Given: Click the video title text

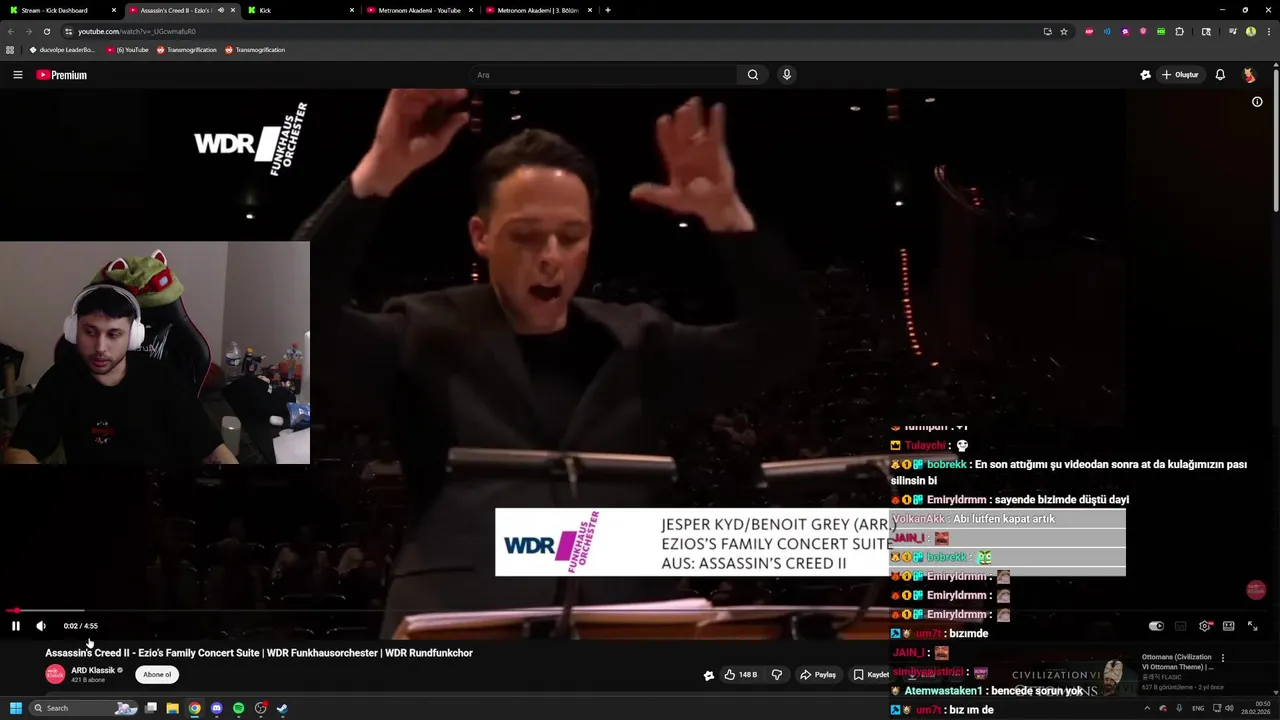Looking at the screenshot, I should click(x=259, y=653).
